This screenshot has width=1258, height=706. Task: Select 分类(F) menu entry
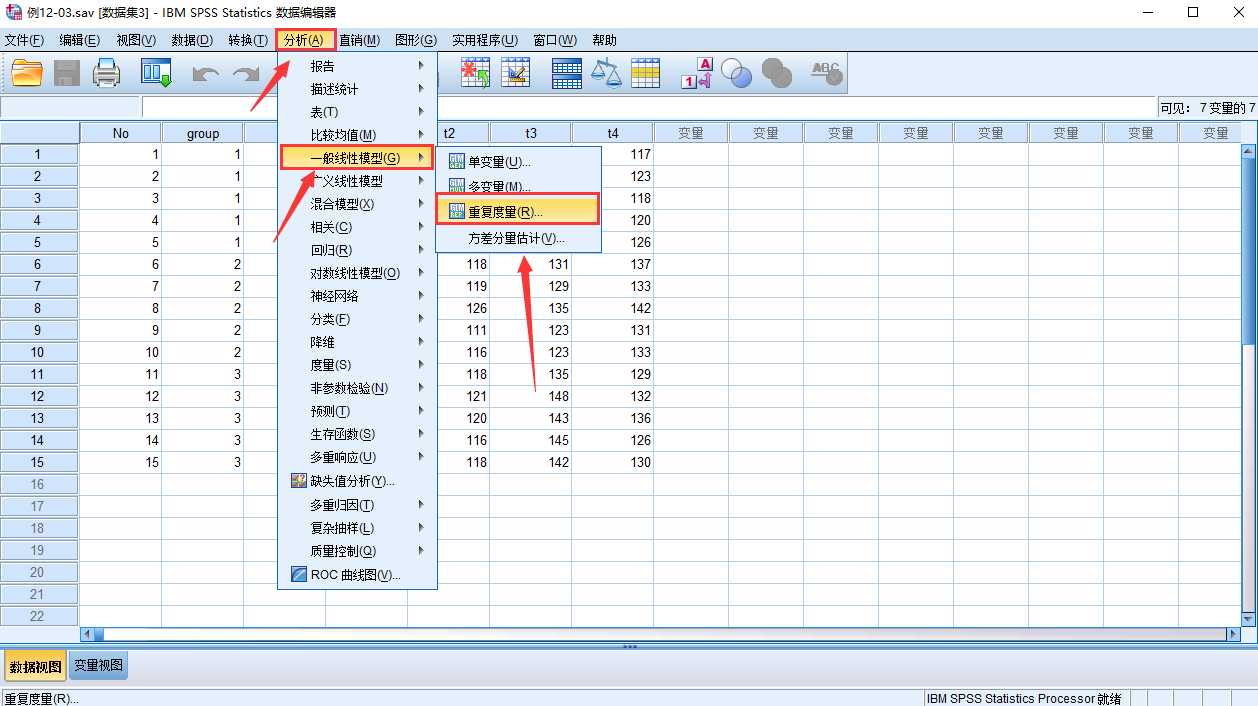coord(356,319)
